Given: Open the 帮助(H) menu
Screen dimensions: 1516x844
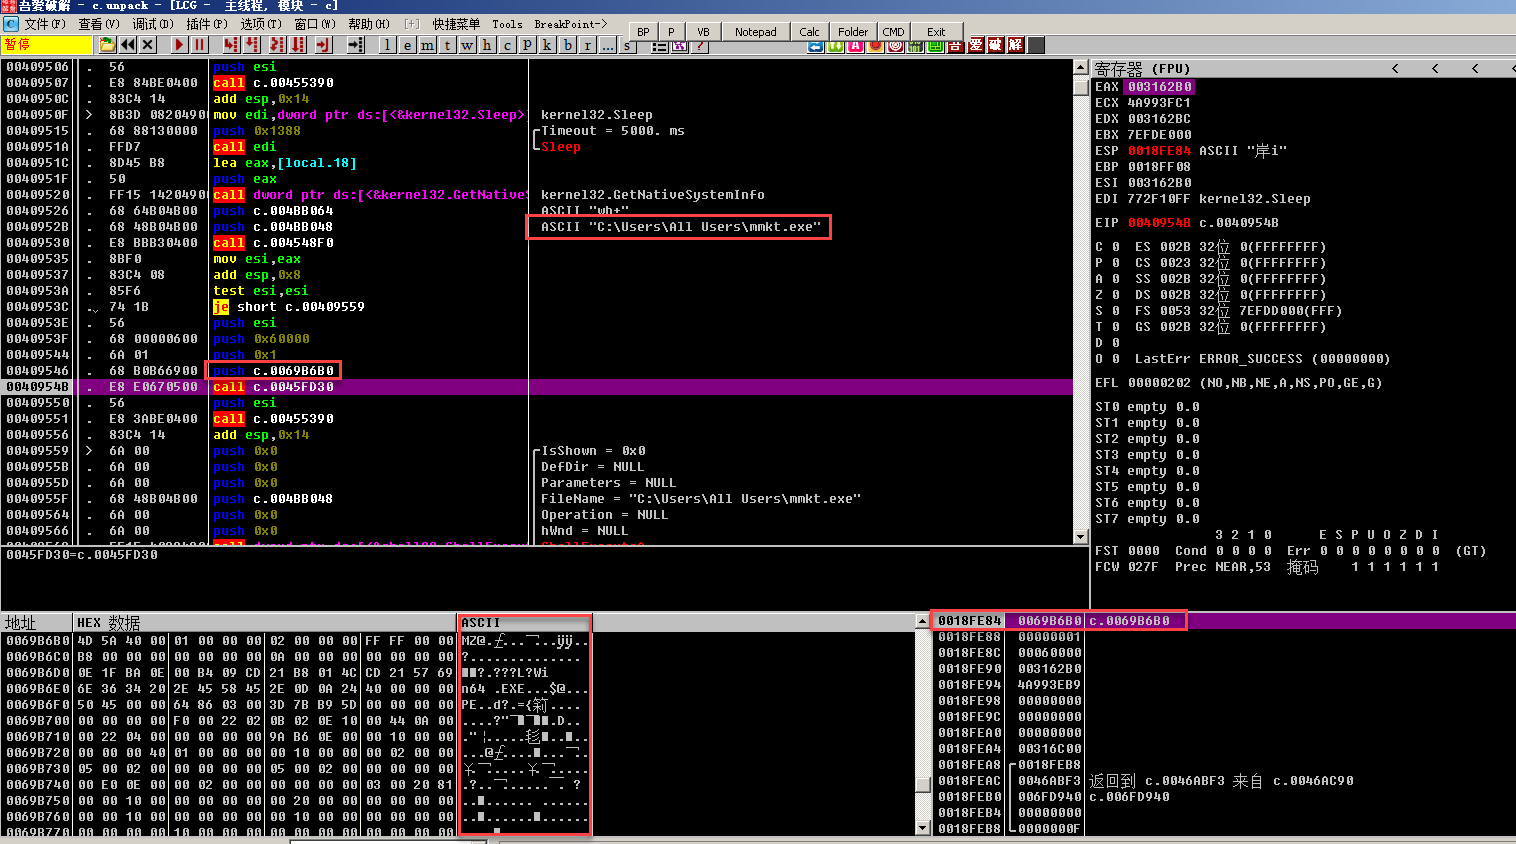Looking at the screenshot, I should tap(368, 24).
